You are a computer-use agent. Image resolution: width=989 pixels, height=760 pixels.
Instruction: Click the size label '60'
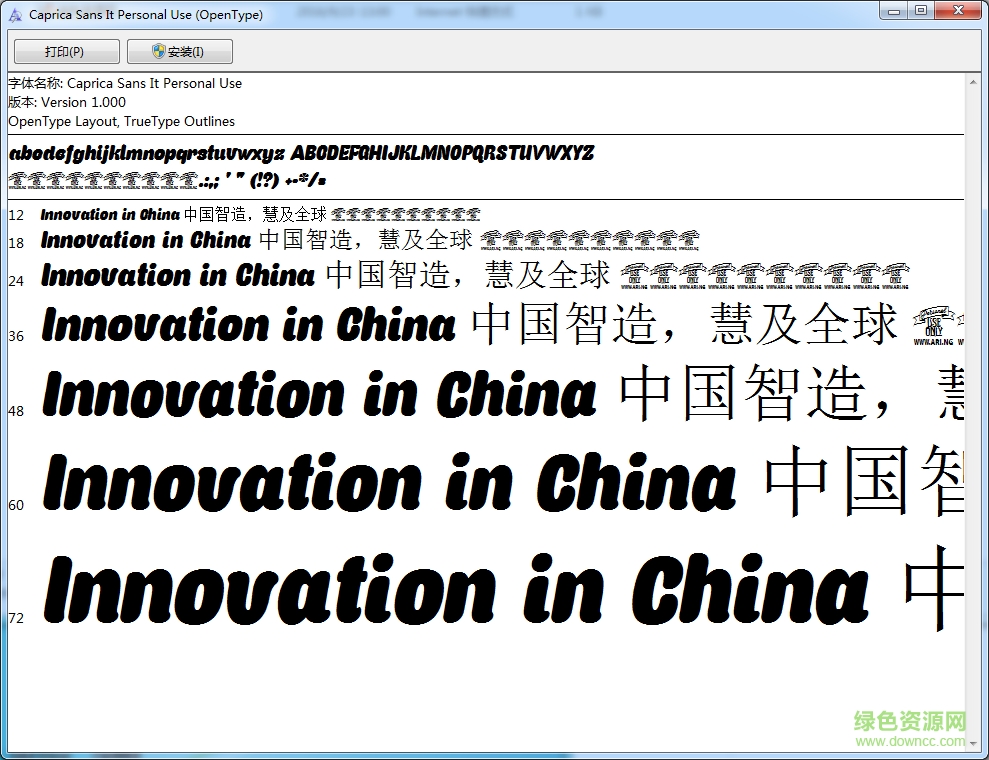click(16, 505)
